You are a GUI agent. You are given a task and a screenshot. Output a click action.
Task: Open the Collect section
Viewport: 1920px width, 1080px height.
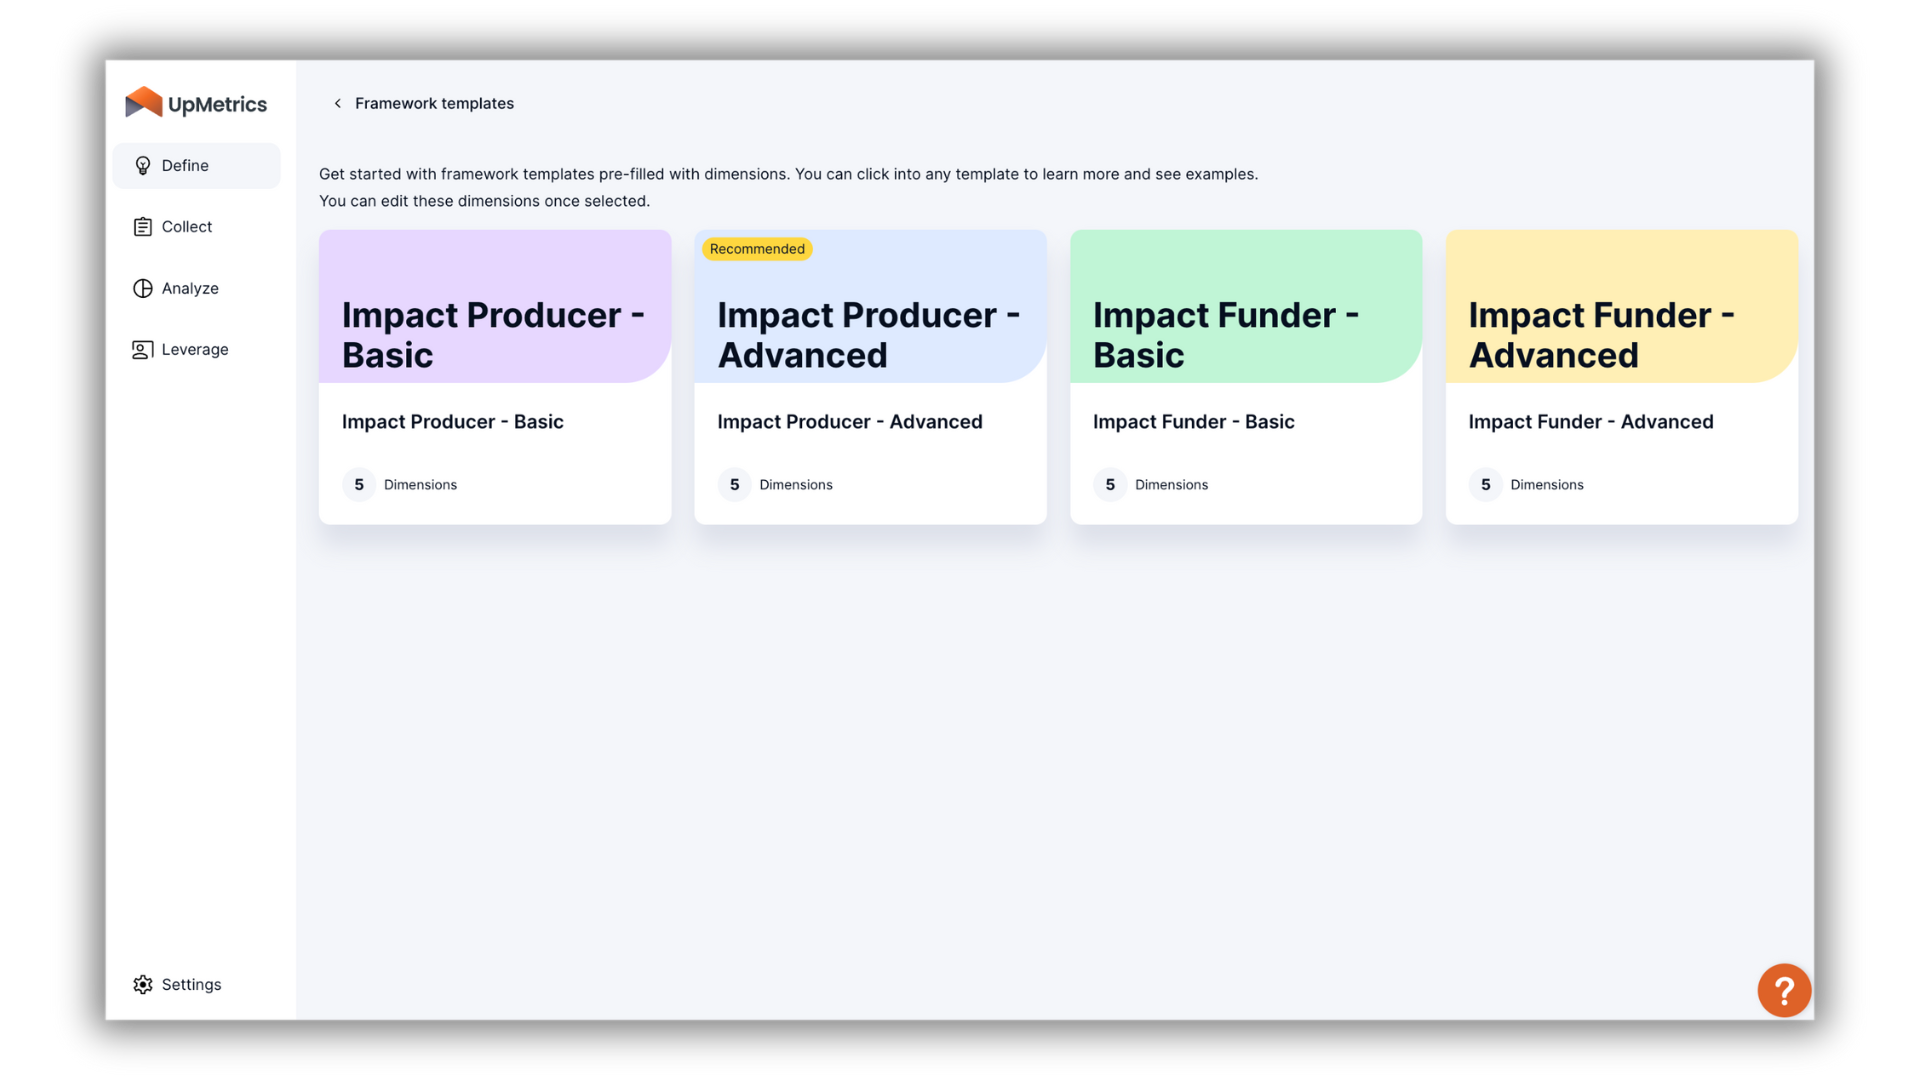[196, 227]
